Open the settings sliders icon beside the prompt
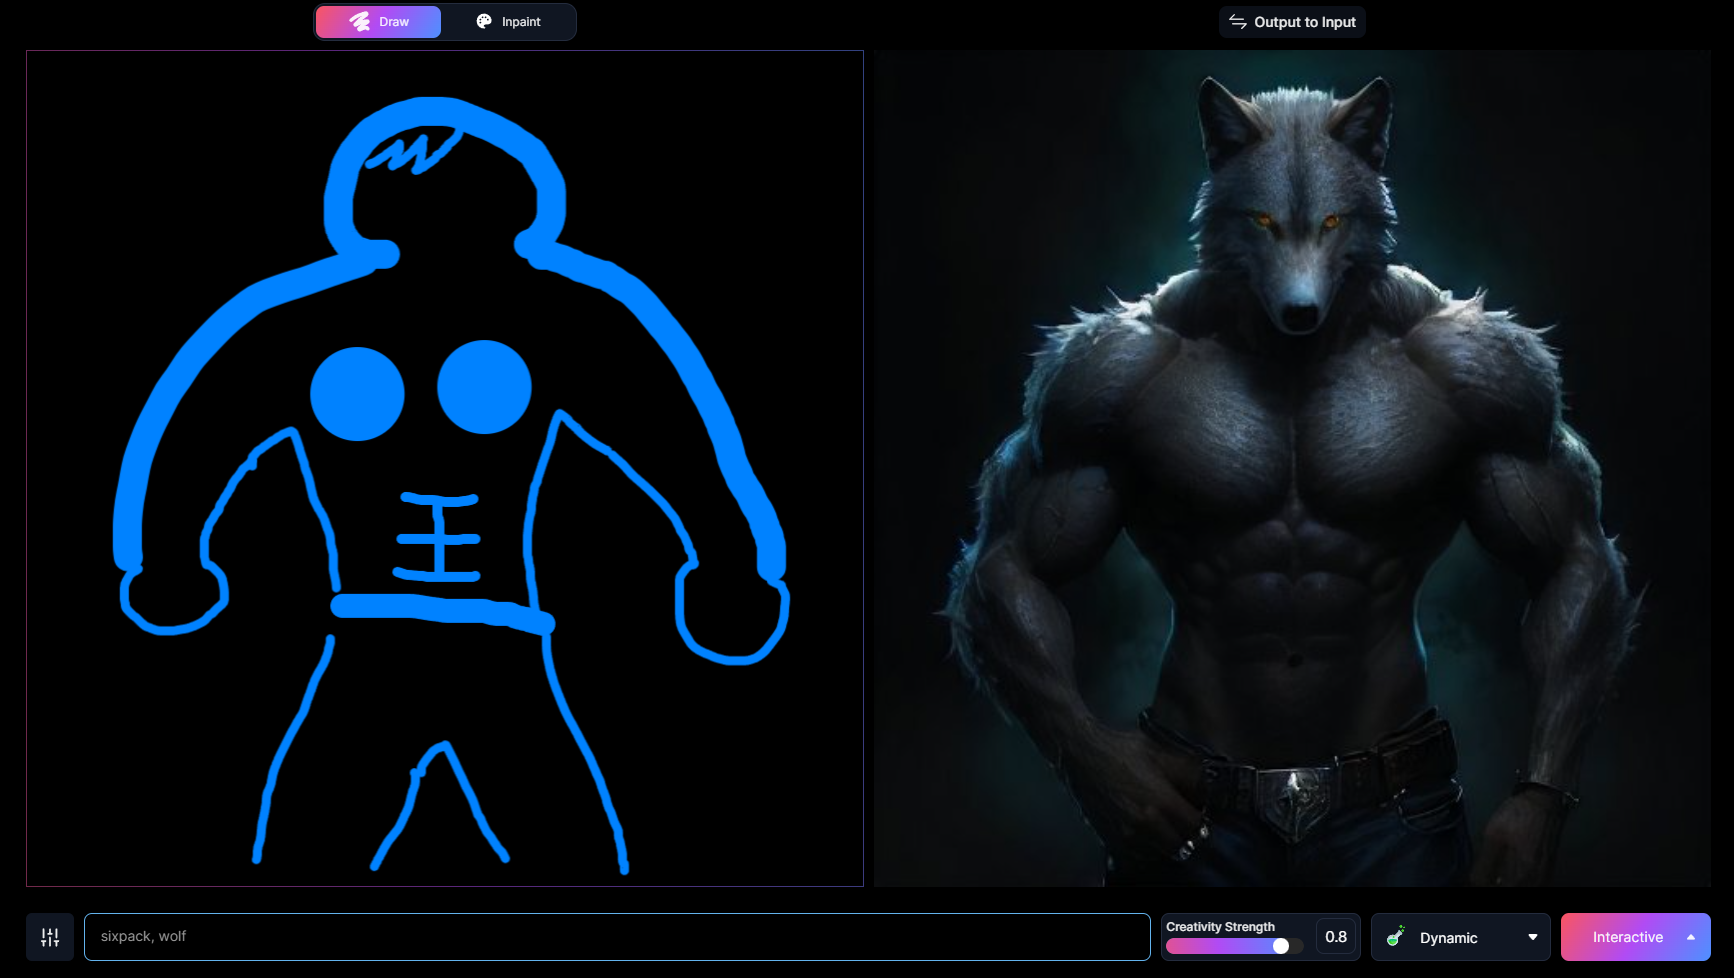 (x=50, y=937)
